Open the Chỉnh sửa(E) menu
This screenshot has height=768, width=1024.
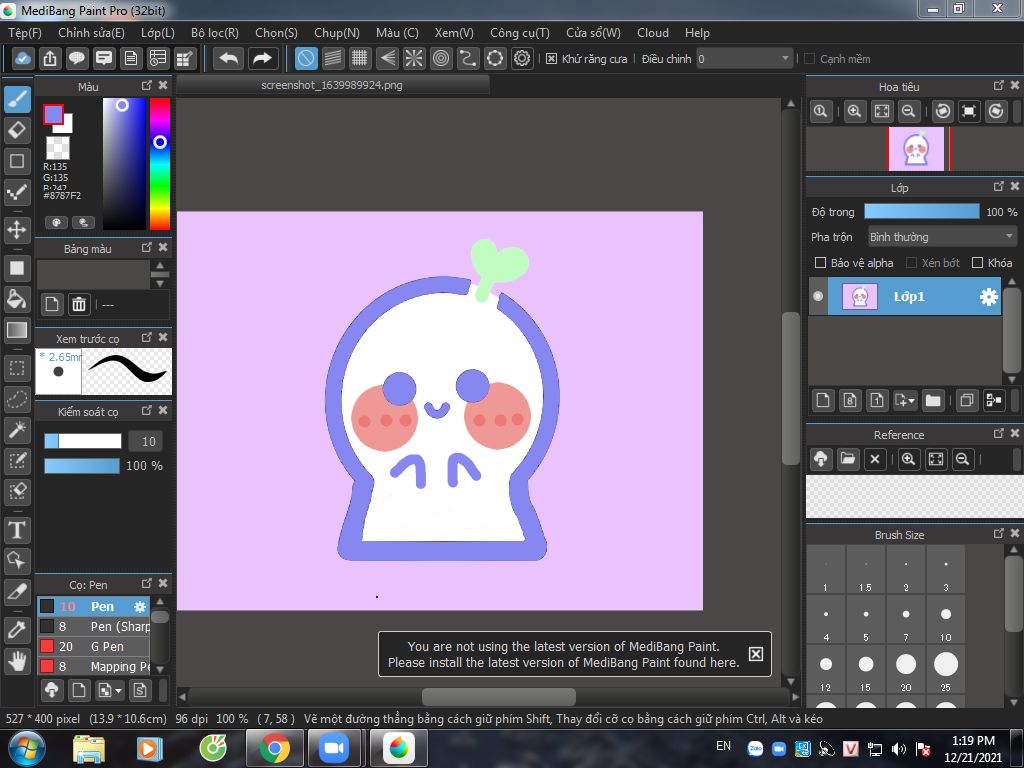click(x=91, y=33)
